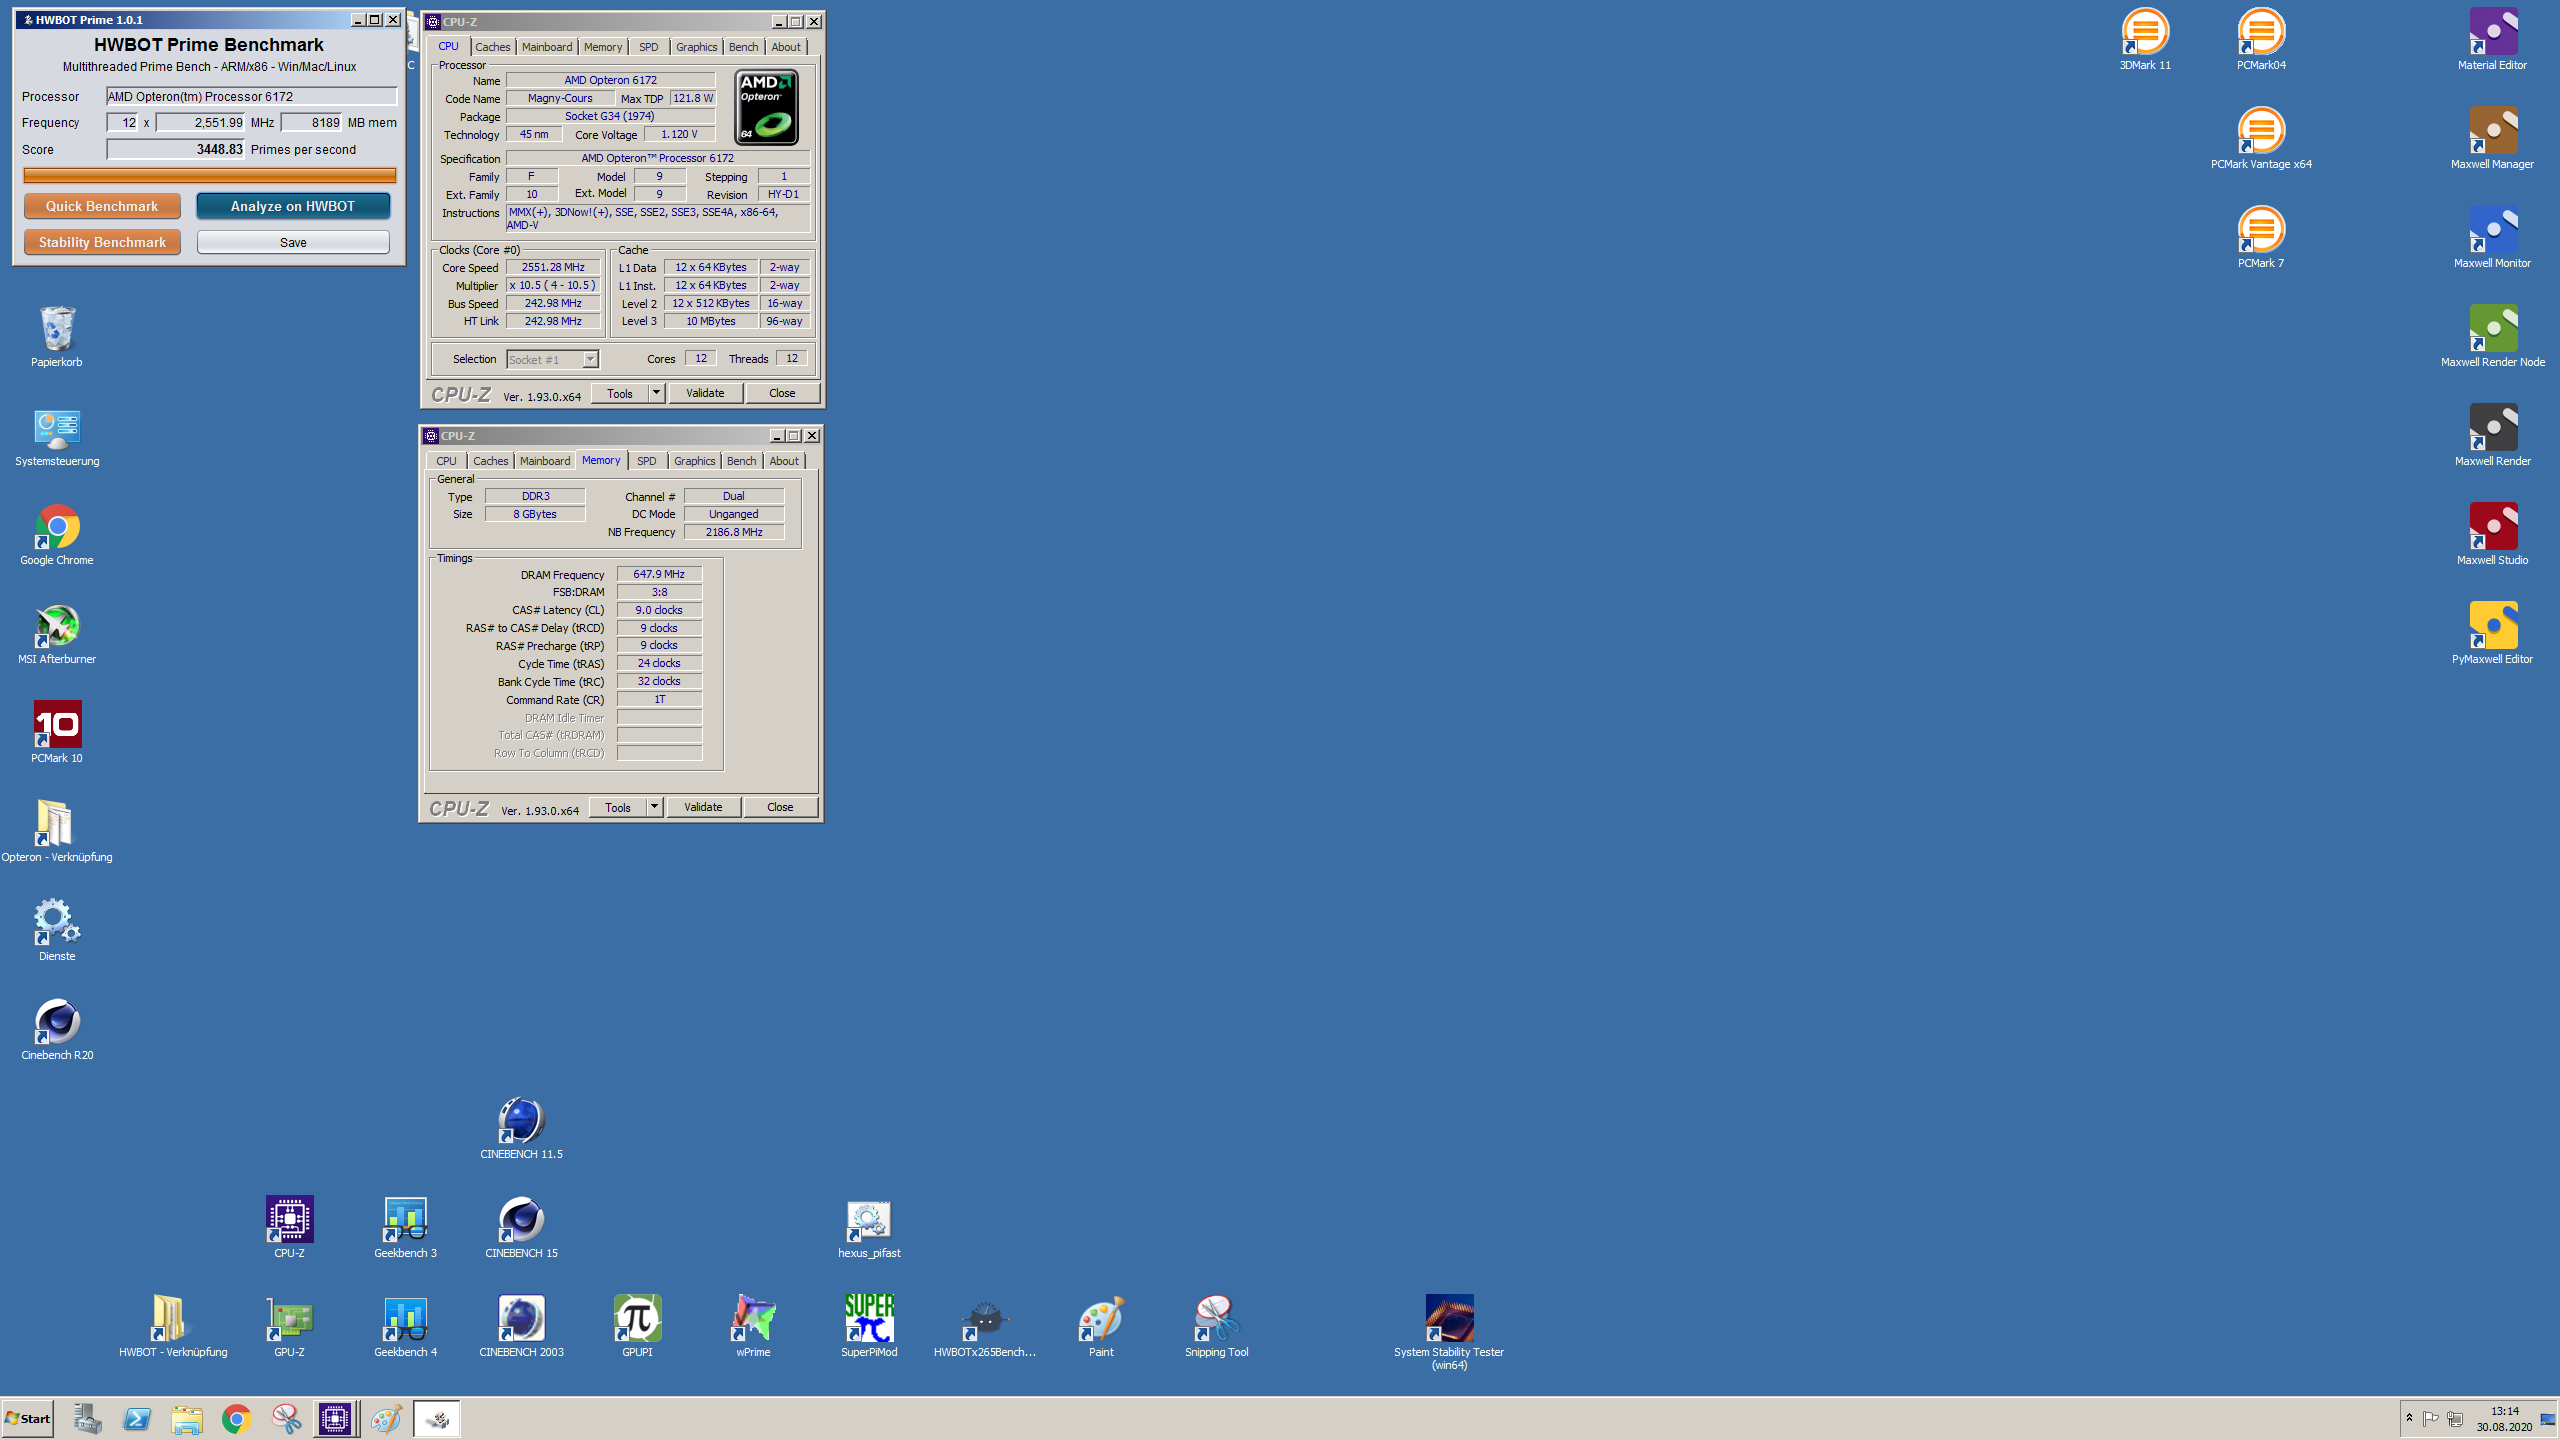2560x1440 pixels.
Task: Open Bench tab in upper CPU-Z window
Action: [x=743, y=47]
